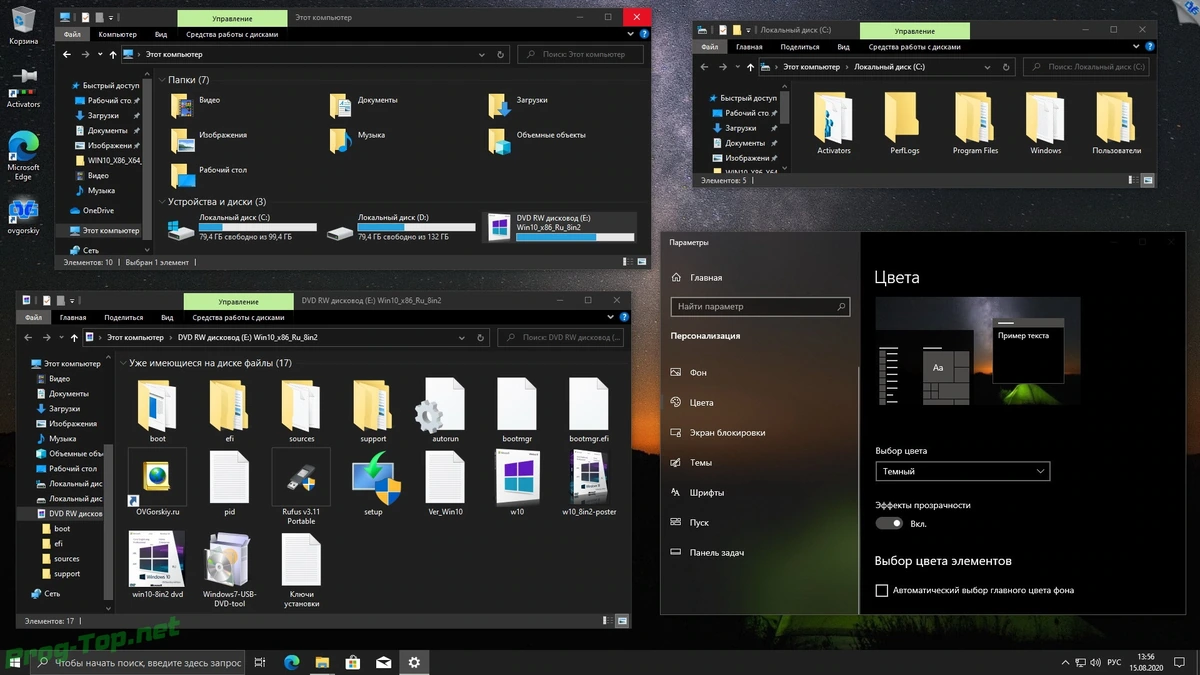Select OneDrive in the navigation pane

(91, 210)
